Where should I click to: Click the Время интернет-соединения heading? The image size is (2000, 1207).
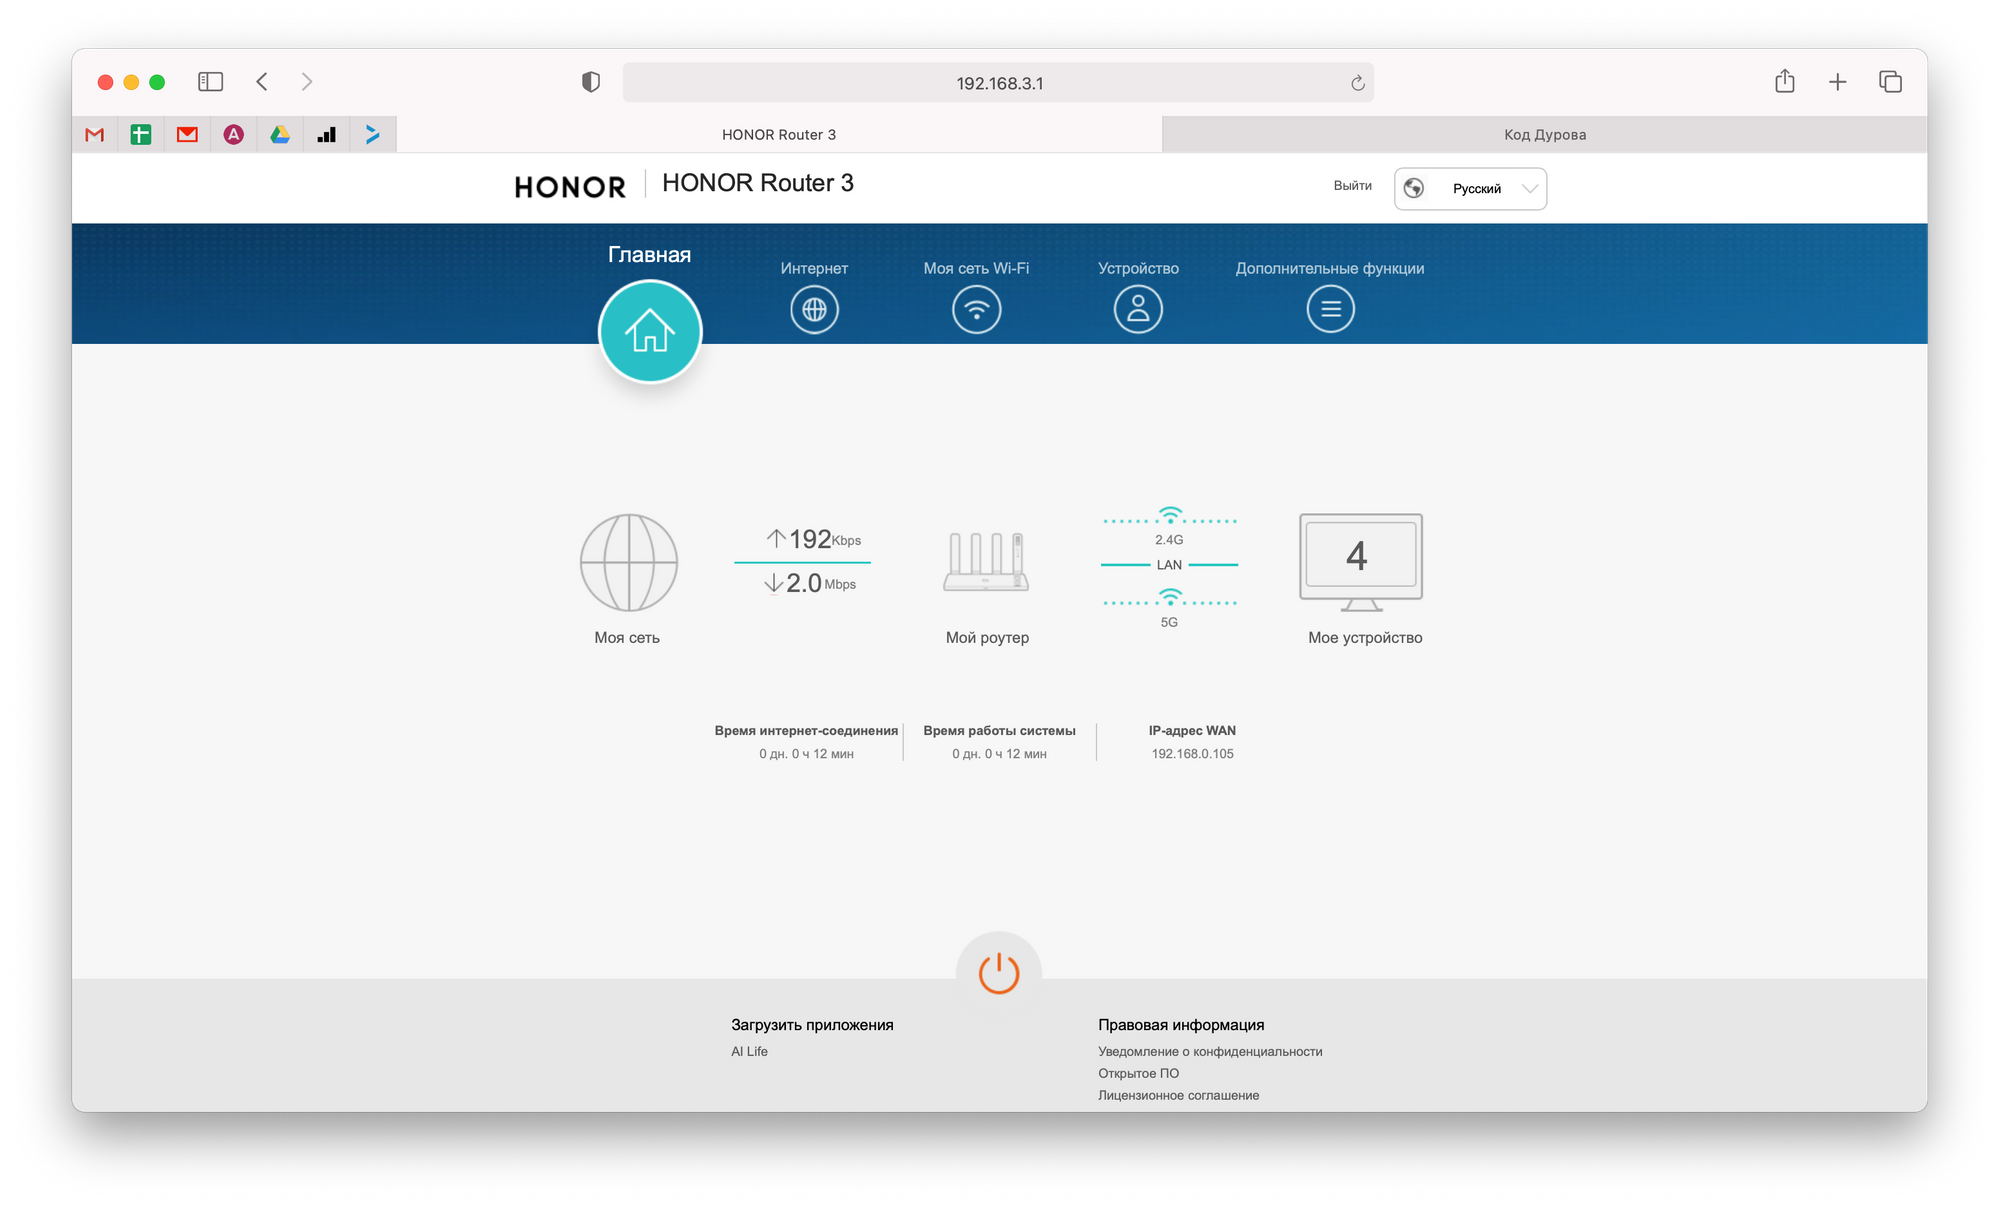coord(806,731)
